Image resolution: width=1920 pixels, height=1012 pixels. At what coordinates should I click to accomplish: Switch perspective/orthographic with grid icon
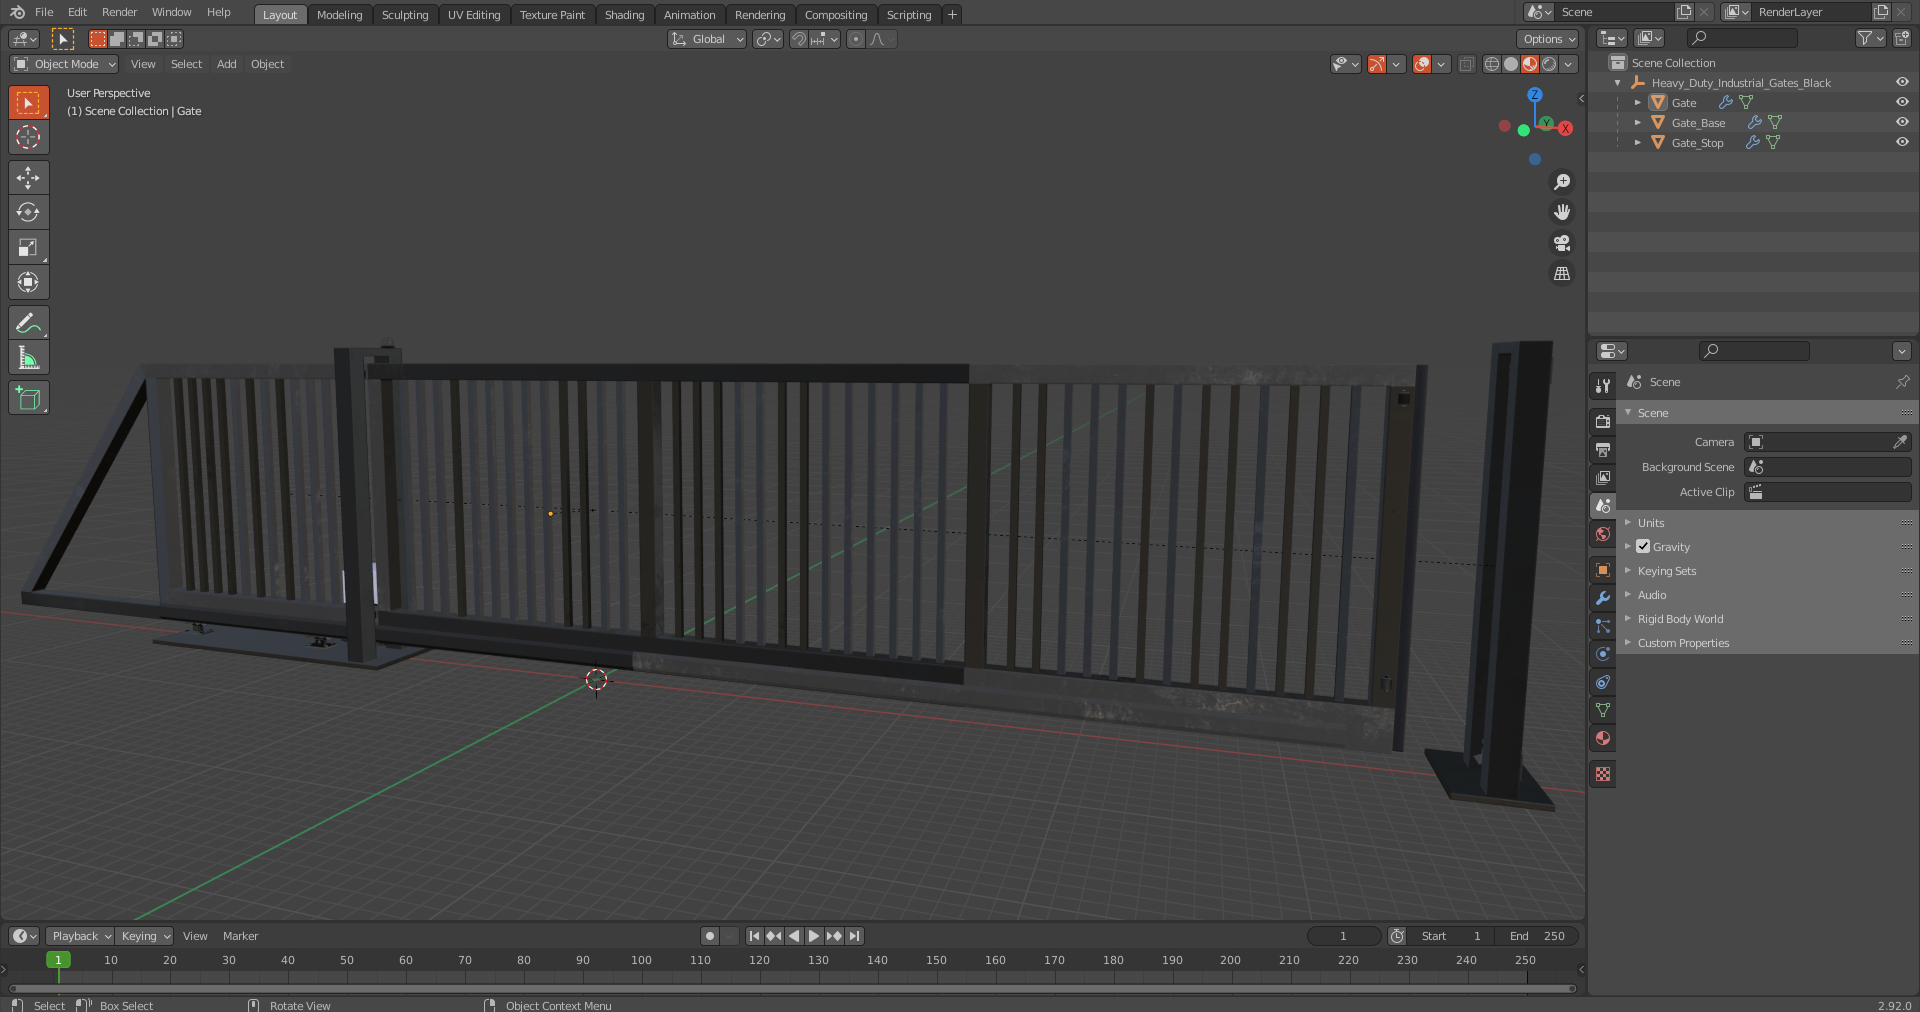1561,273
